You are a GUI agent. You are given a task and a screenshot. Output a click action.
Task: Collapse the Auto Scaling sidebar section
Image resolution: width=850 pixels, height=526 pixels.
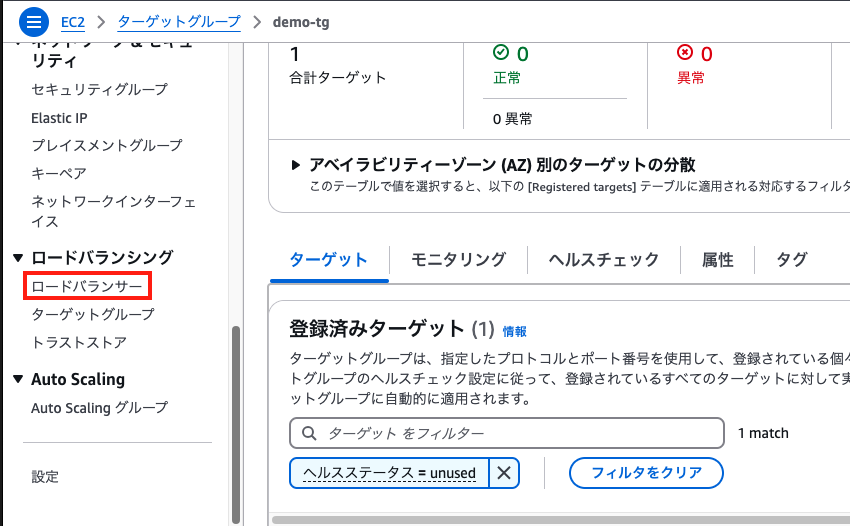tap(18, 379)
